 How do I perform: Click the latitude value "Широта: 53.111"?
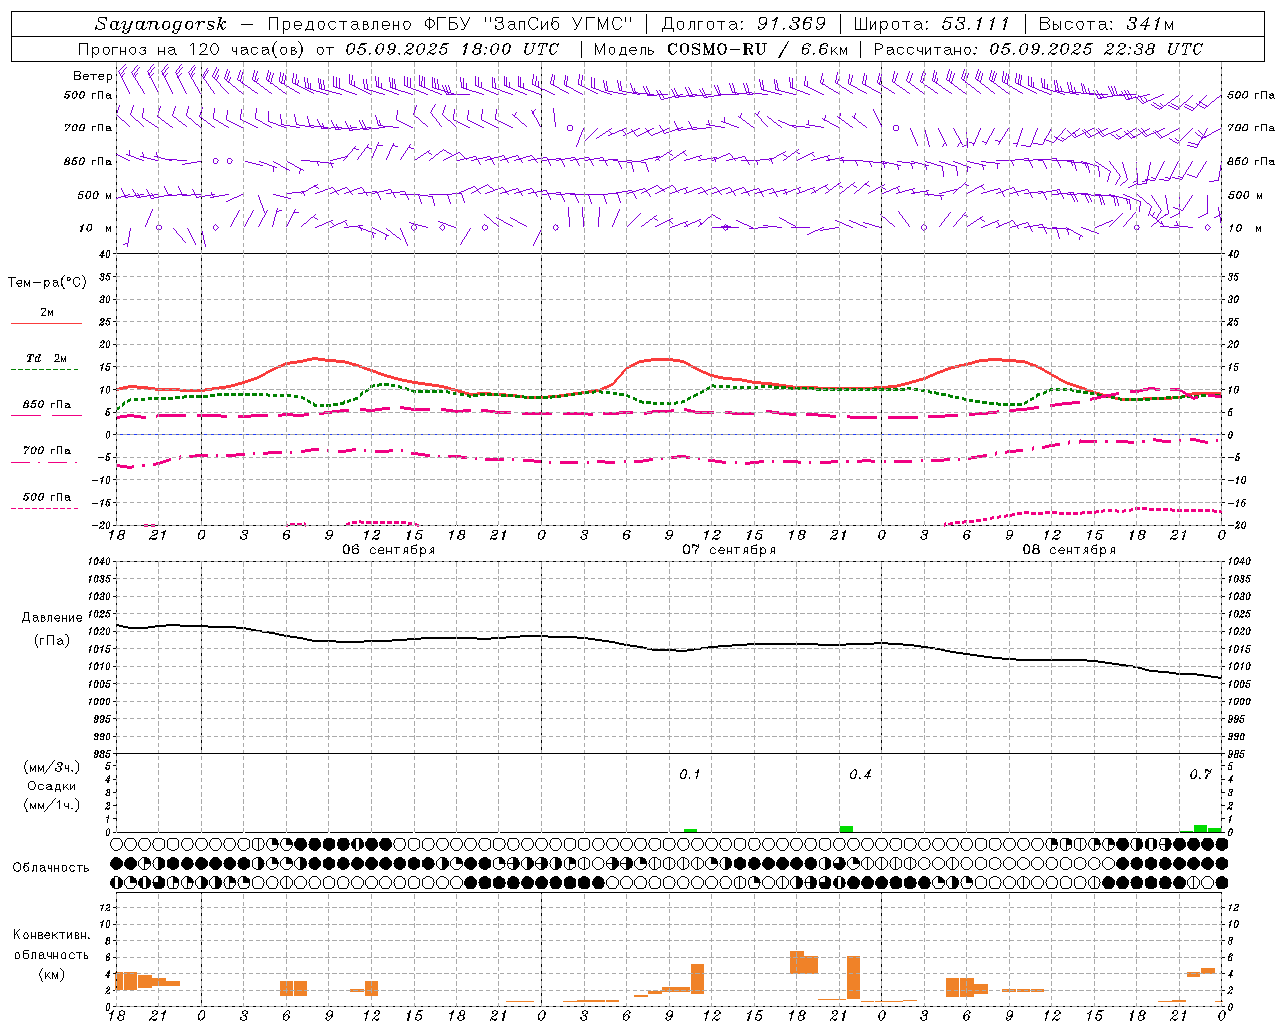(x=931, y=24)
